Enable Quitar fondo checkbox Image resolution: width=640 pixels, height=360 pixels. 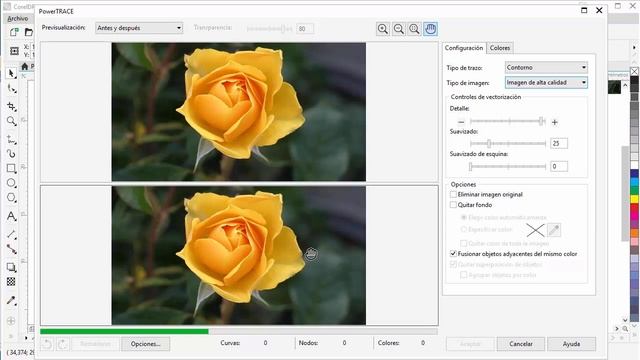click(x=453, y=204)
